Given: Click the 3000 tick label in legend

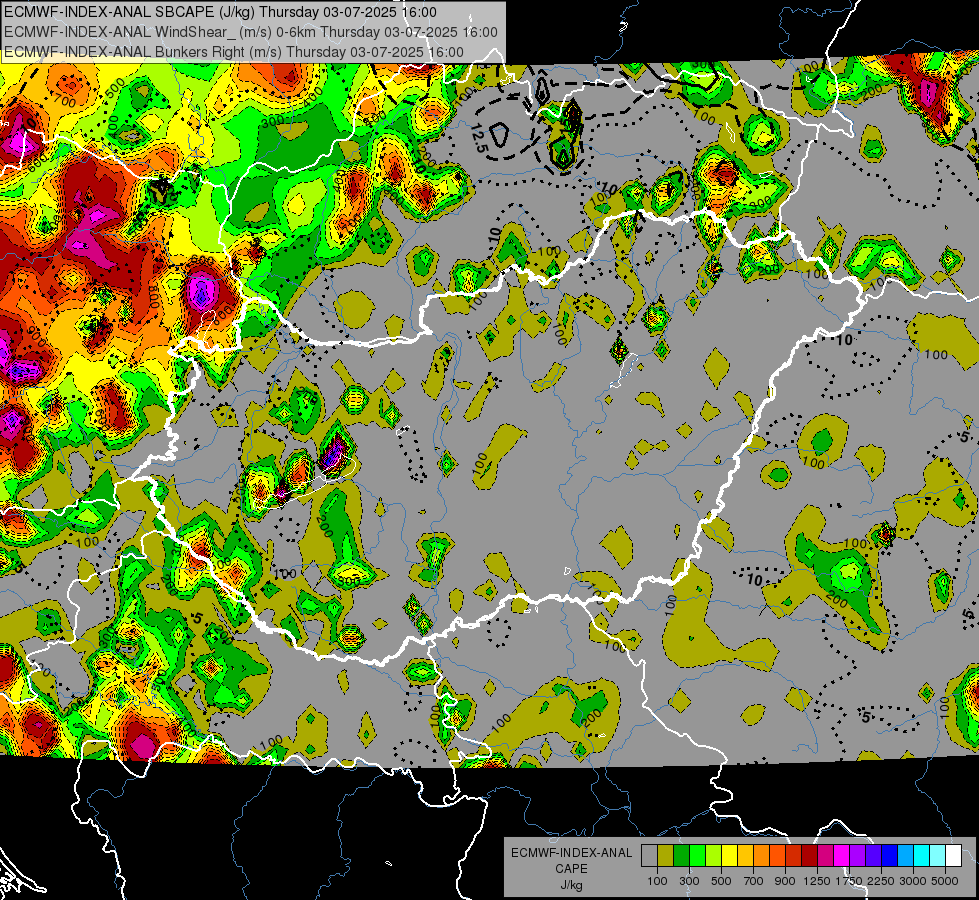Looking at the screenshot, I should tap(913, 881).
